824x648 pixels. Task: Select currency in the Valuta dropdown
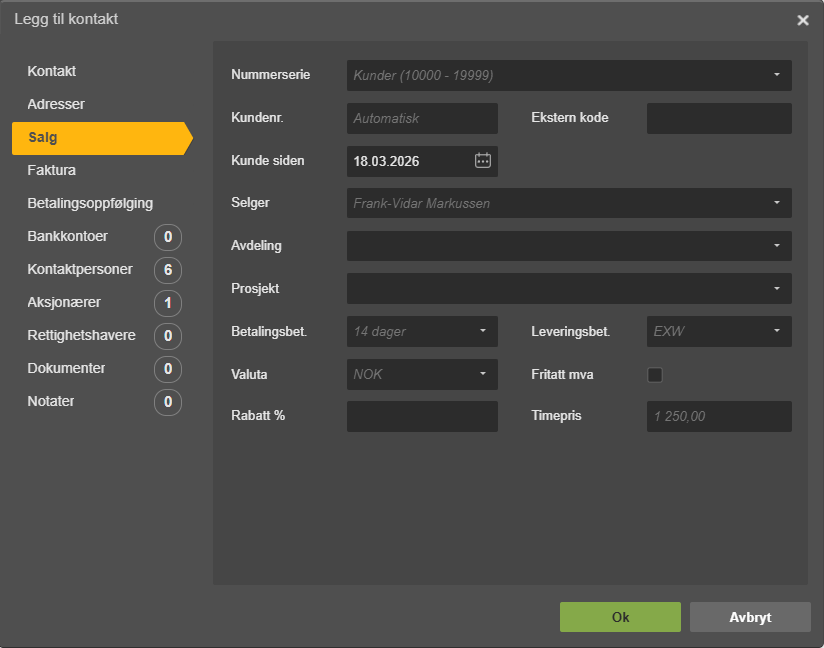pyautogui.click(x=422, y=374)
